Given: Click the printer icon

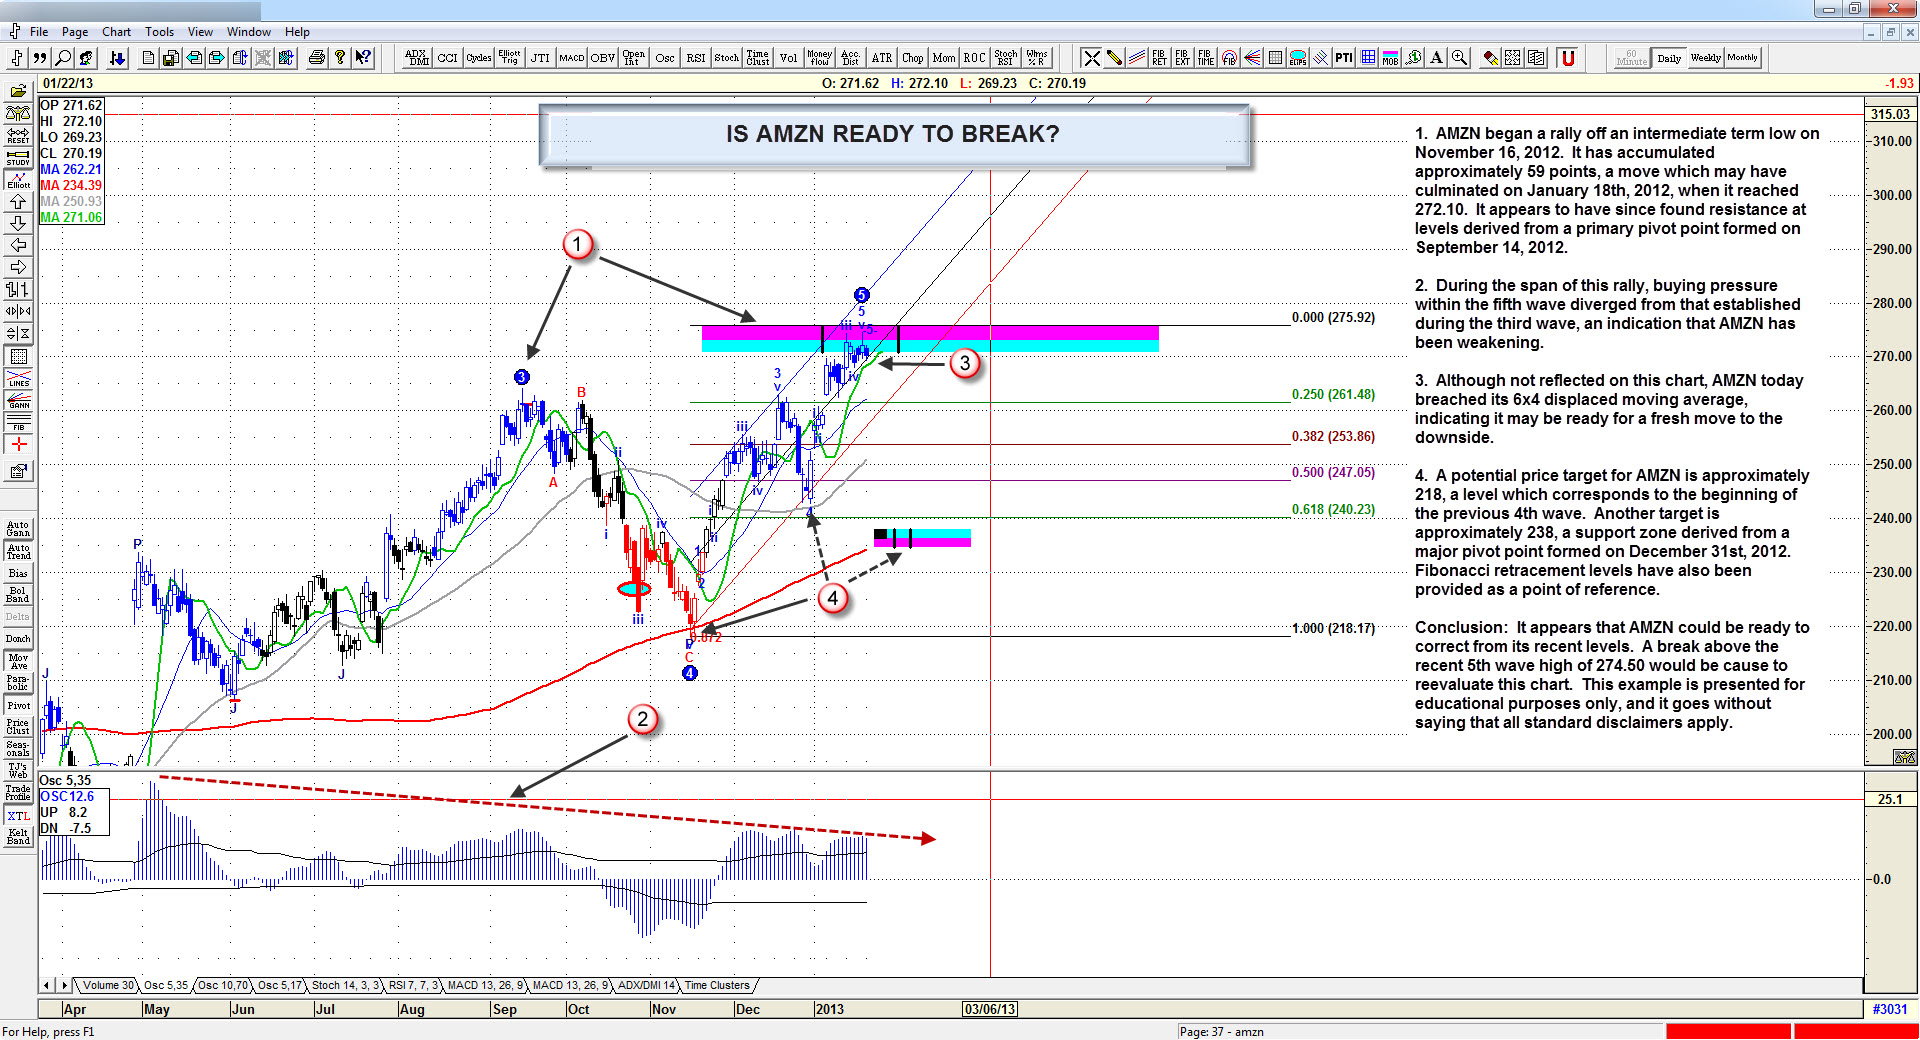Looking at the screenshot, I should click(316, 58).
